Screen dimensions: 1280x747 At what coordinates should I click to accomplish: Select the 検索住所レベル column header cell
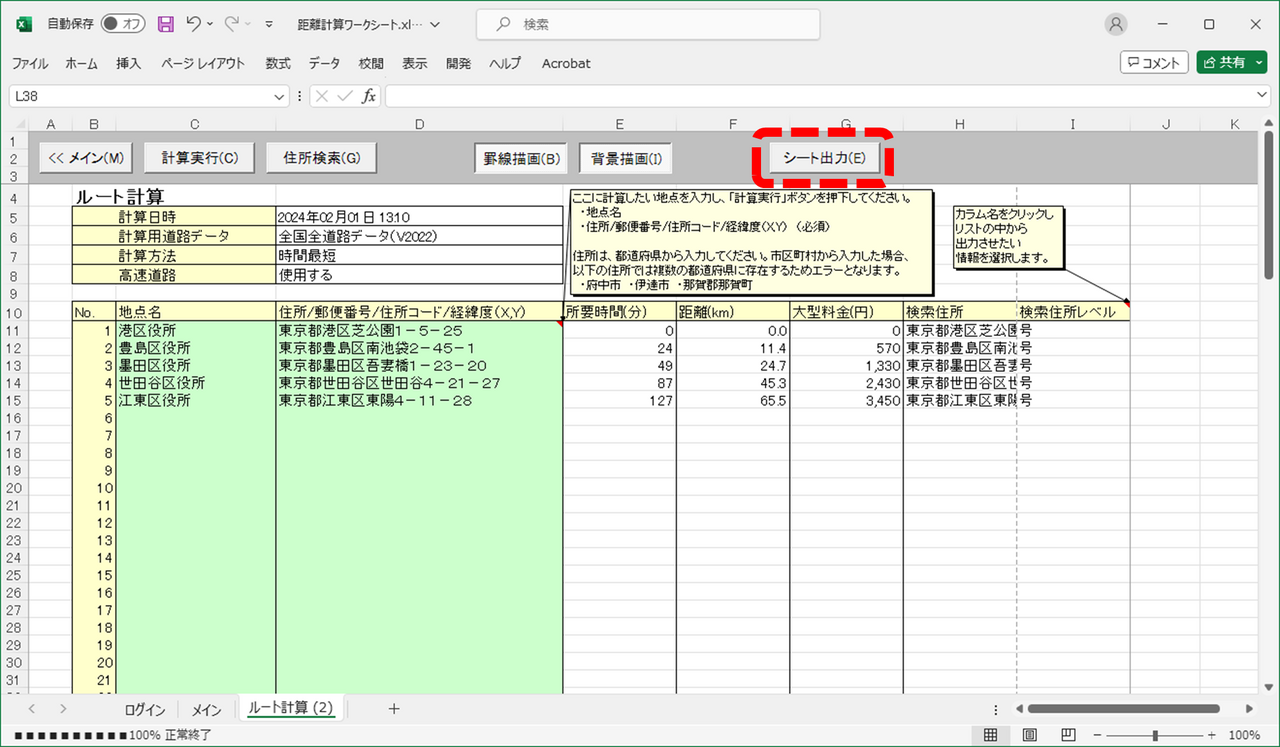pos(1073,311)
